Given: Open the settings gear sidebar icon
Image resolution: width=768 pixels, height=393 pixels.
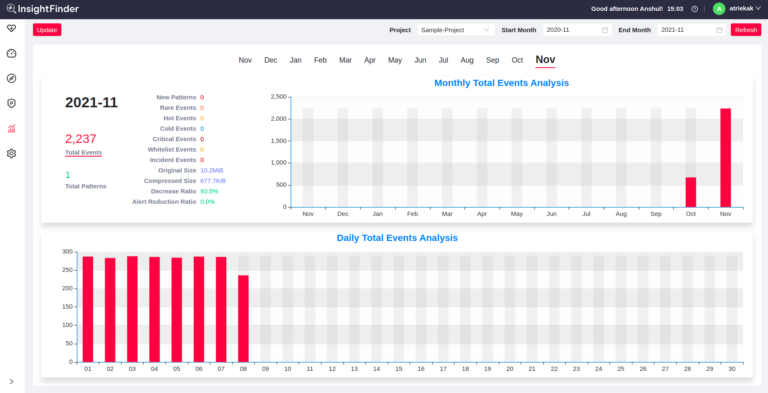Looking at the screenshot, I should [x=11, y=153].
